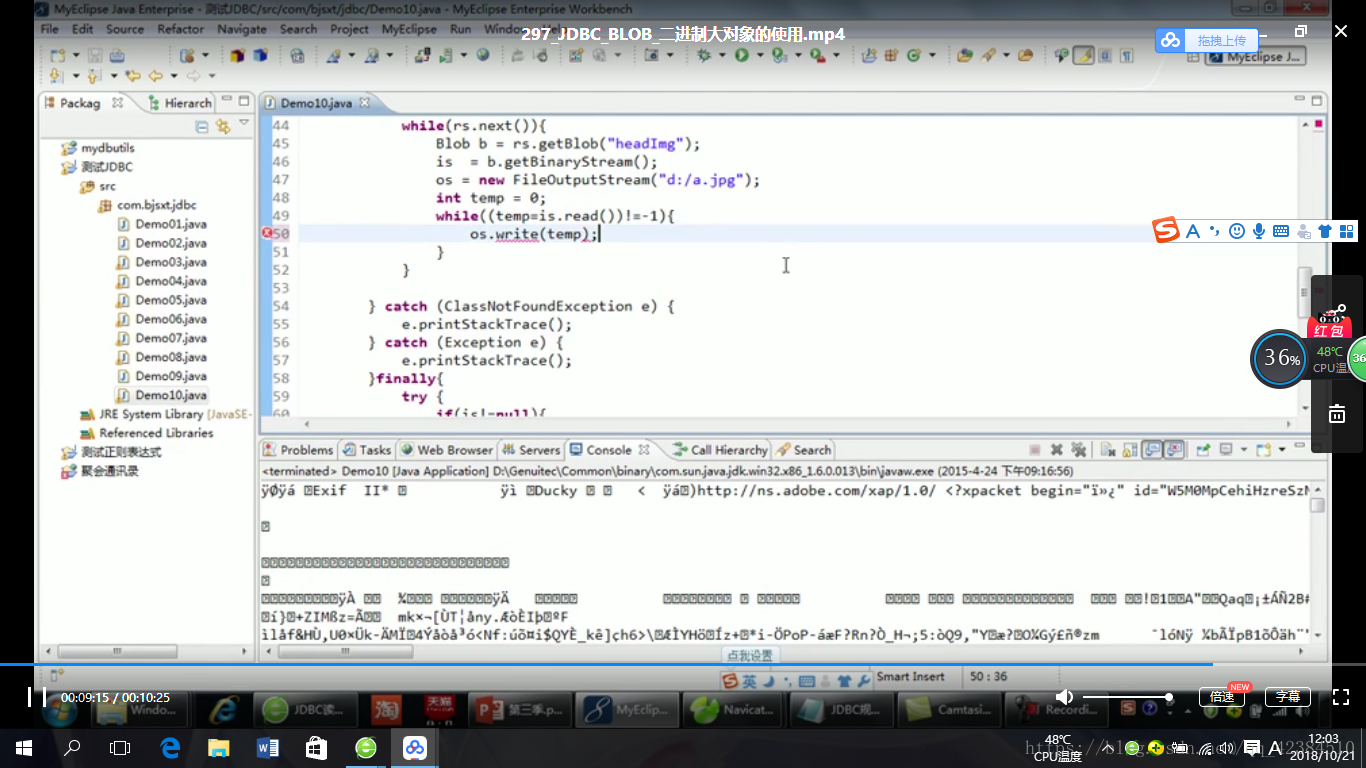Open the Display Selected Console dropdown arrow

[x=1244, y=450]
